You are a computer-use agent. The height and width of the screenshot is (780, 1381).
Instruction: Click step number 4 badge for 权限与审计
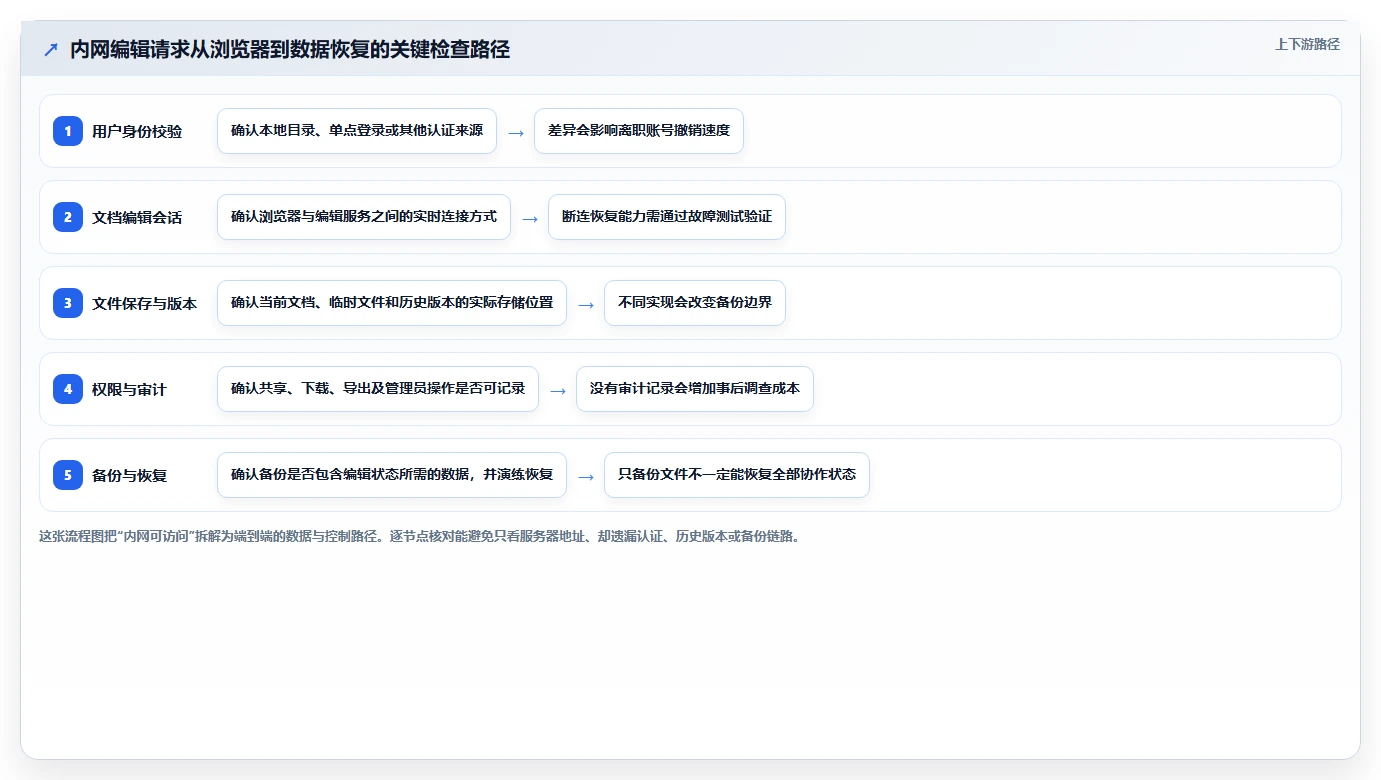click(x=68, y=388)
